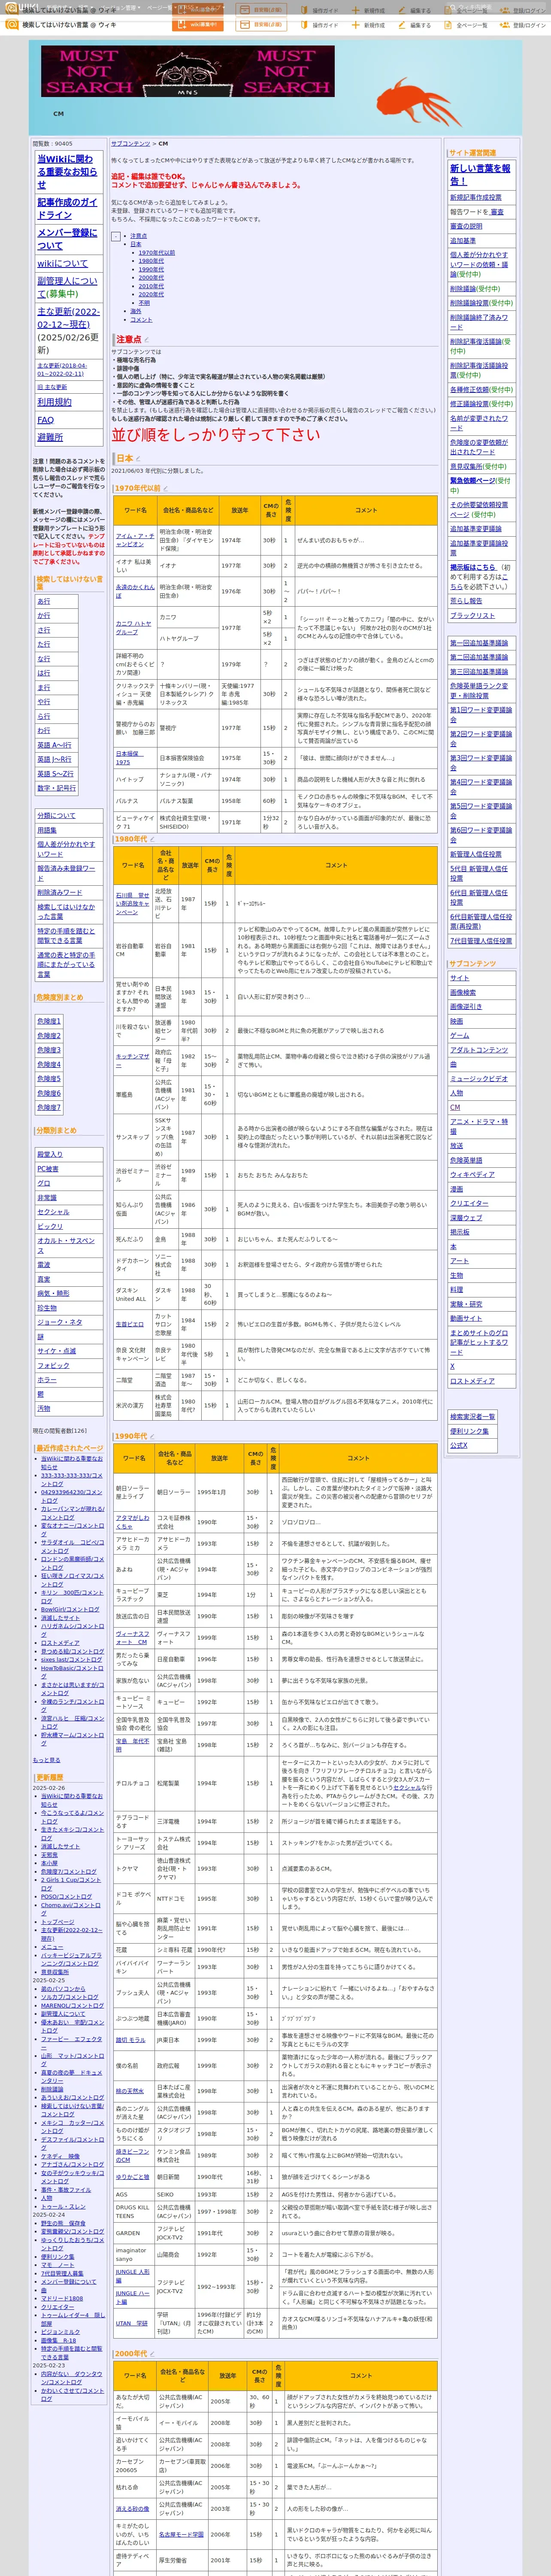Image resolution: width=551 pixels, height=2576 pixels.
Task: Open キッチンマザー entry in 1980年代 table
Action: (132, 1060)
